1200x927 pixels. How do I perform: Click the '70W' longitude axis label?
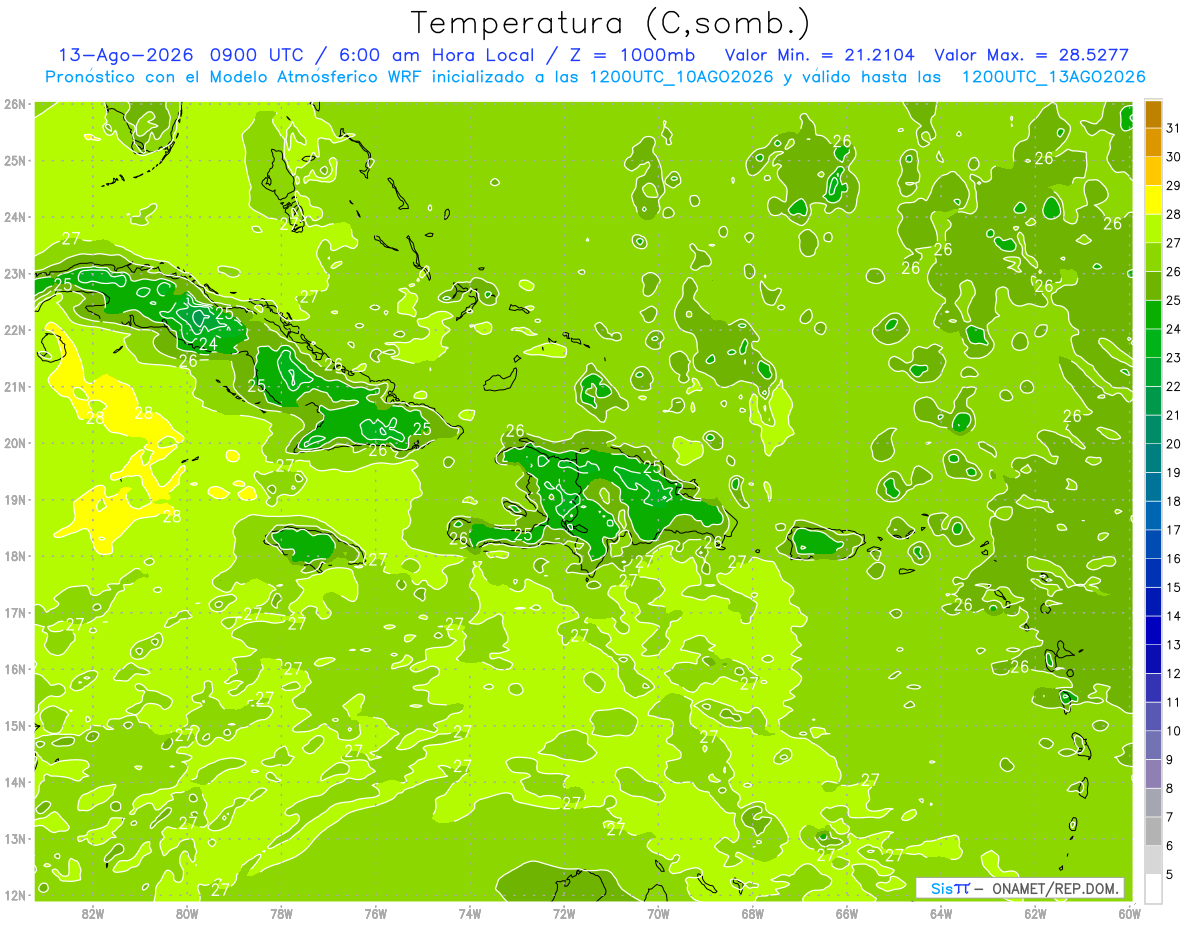pyautogui.click(x=658, y=912)
